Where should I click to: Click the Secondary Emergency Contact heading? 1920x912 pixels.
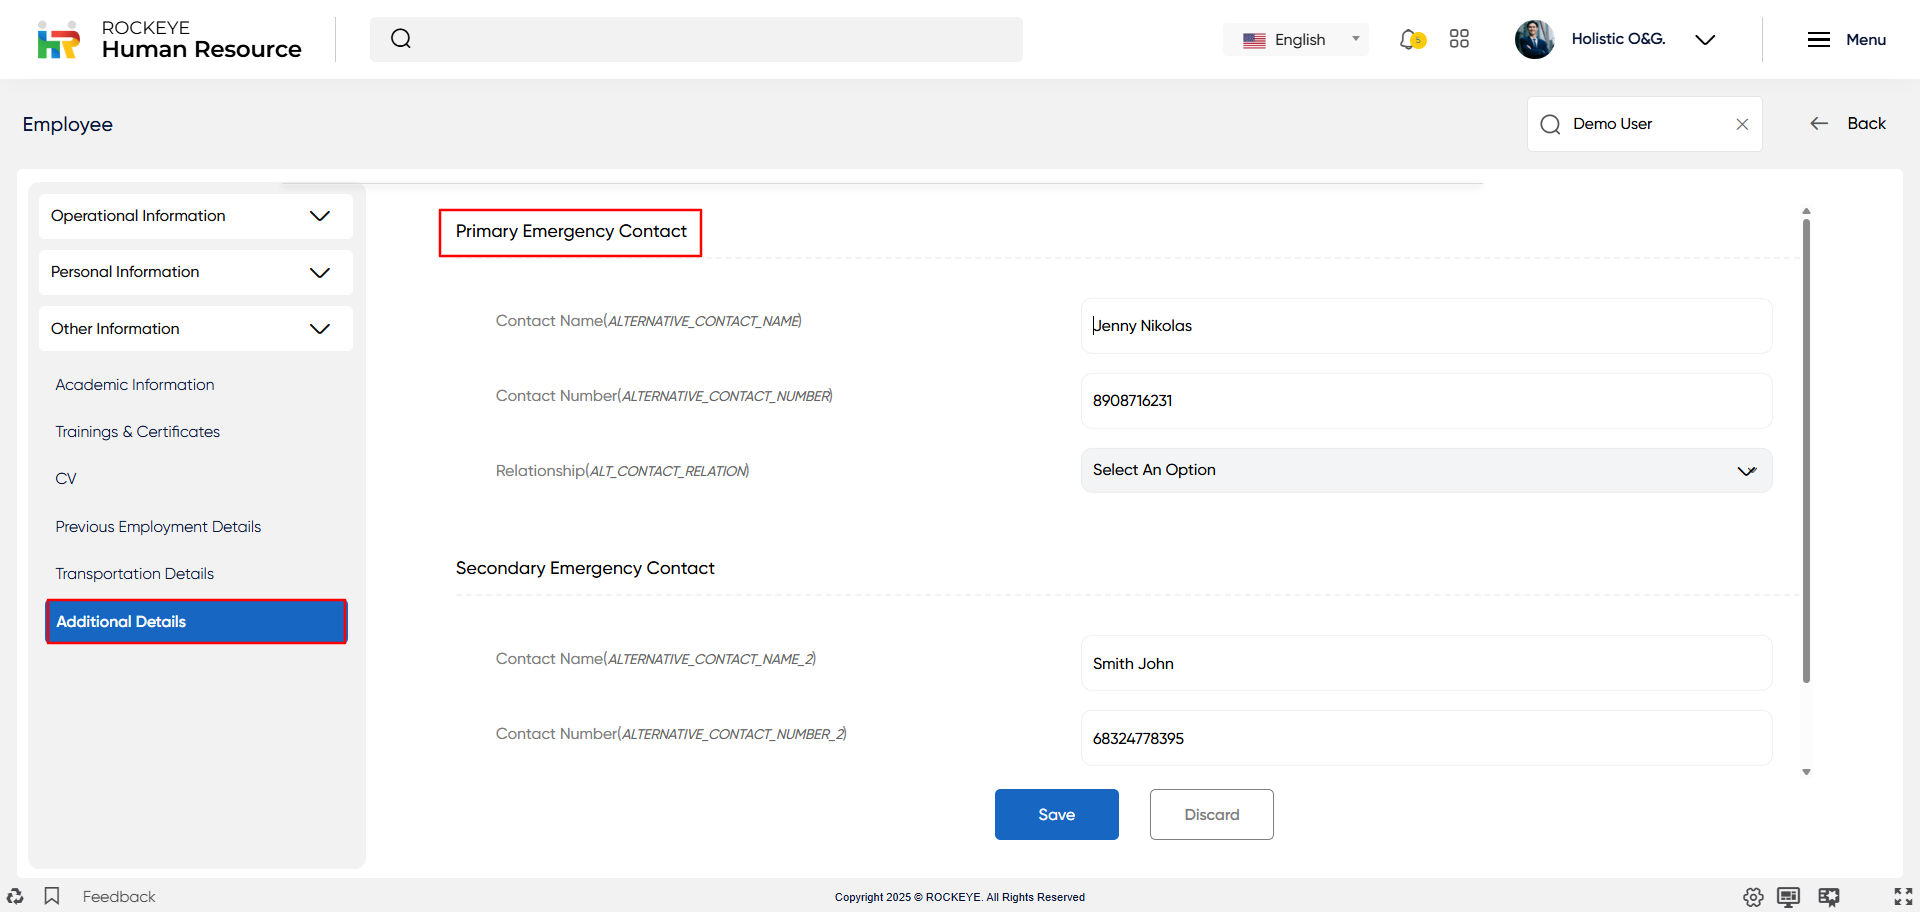(585, 568)
